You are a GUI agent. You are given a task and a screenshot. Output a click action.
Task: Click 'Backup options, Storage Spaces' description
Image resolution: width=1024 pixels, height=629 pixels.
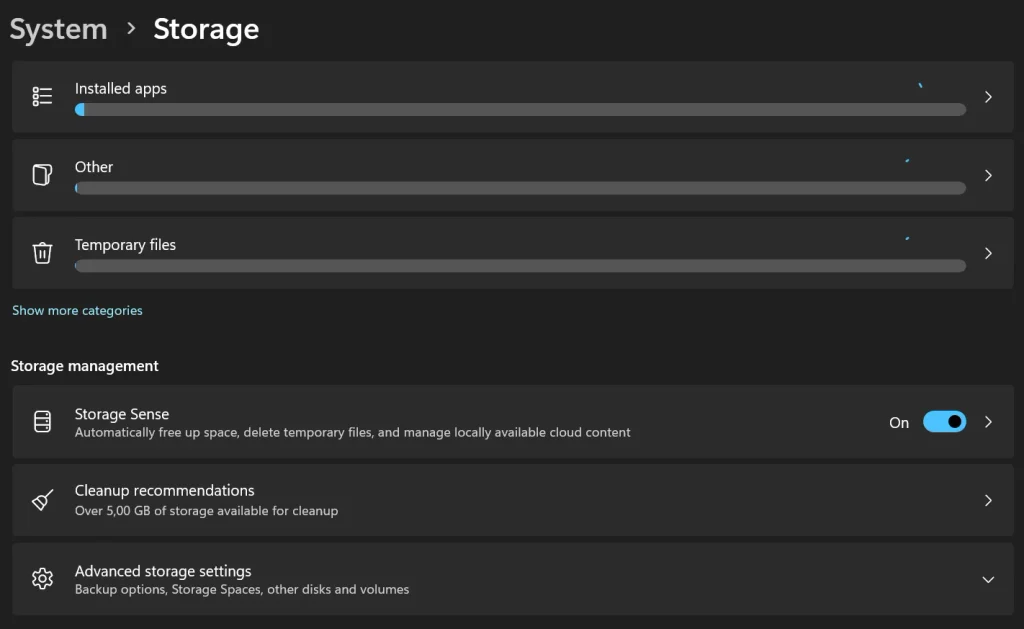click(x=242, y=589)
